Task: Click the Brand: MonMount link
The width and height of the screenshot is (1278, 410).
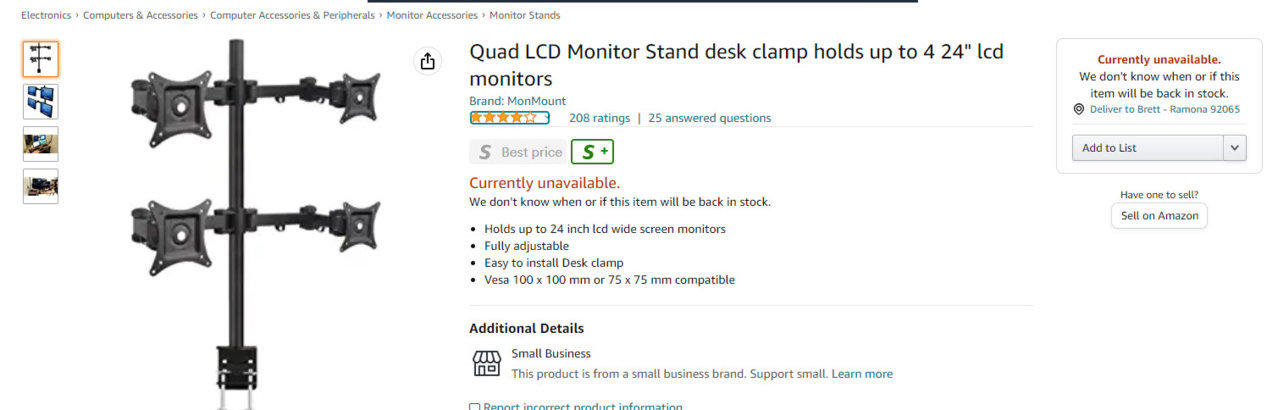Action: pyautogui.click(x=518, y=101)
